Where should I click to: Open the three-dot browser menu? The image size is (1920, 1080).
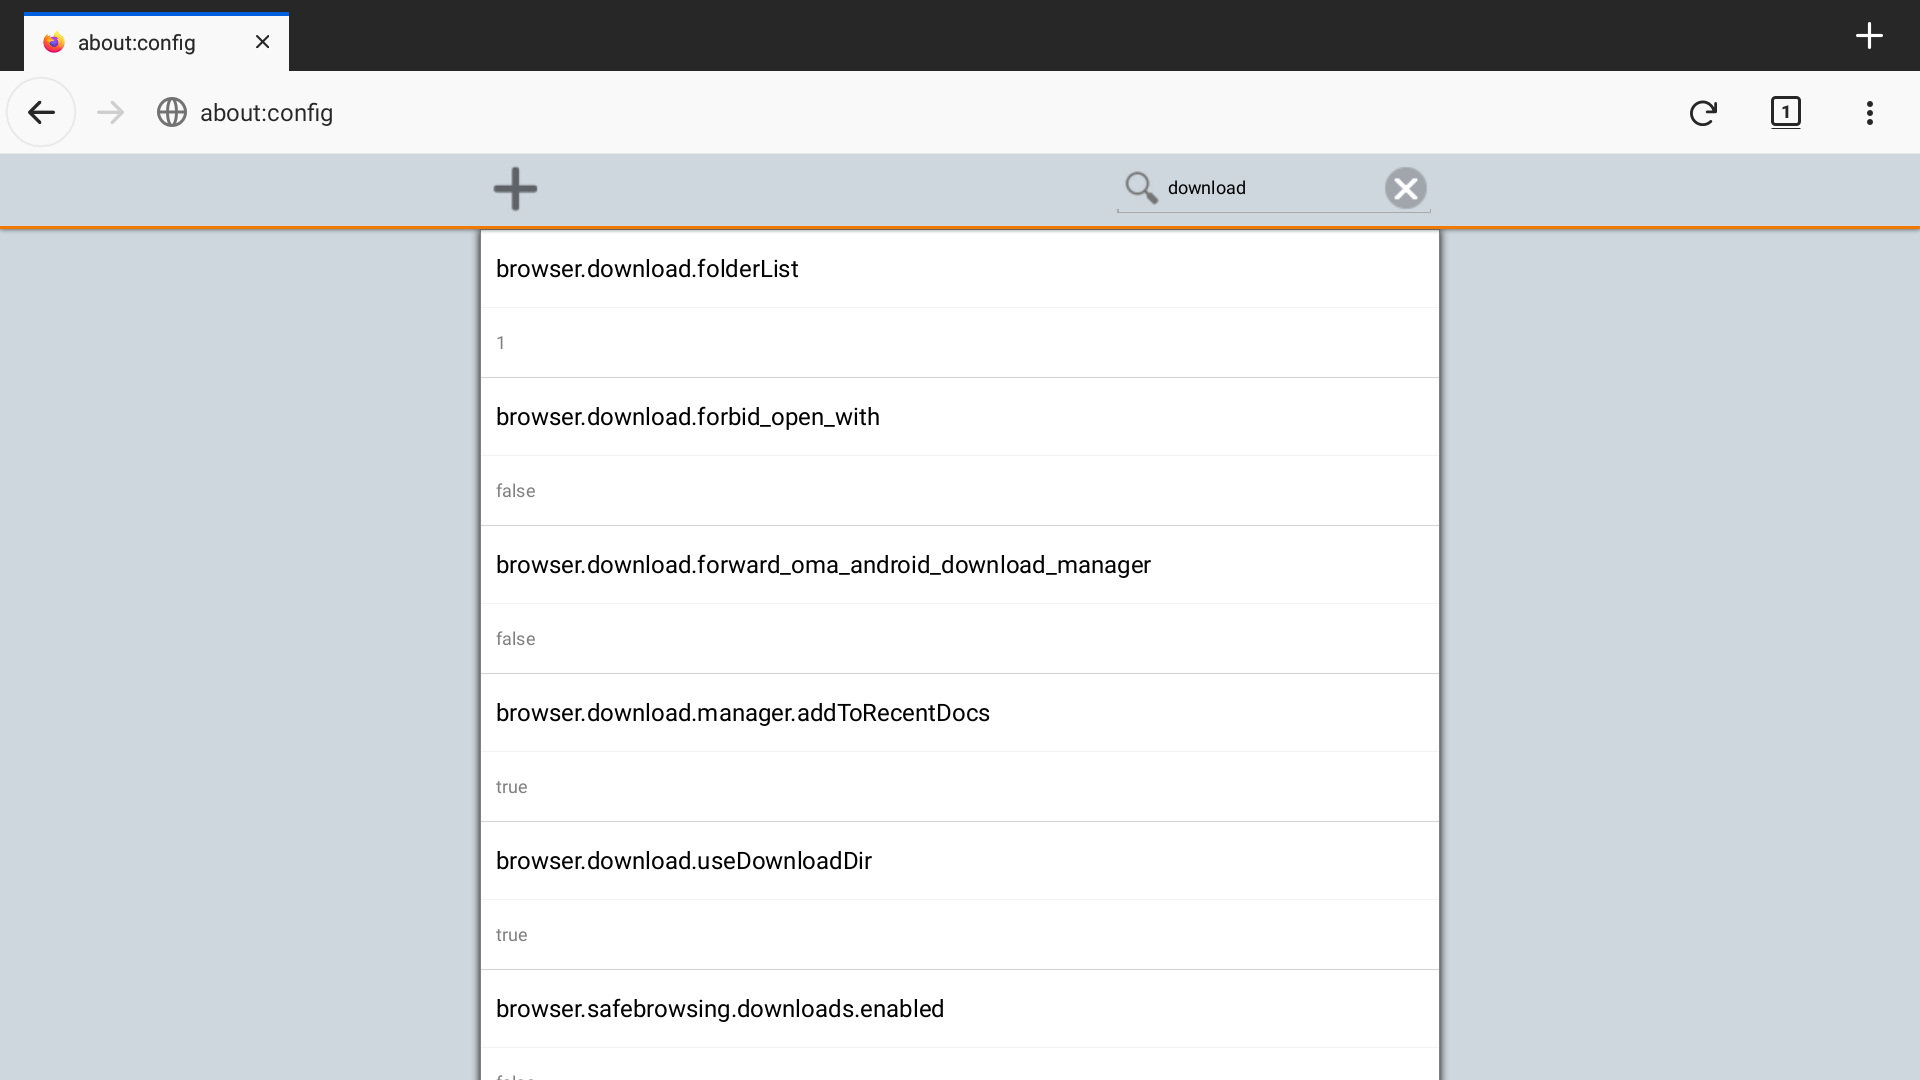point(1869,112)
